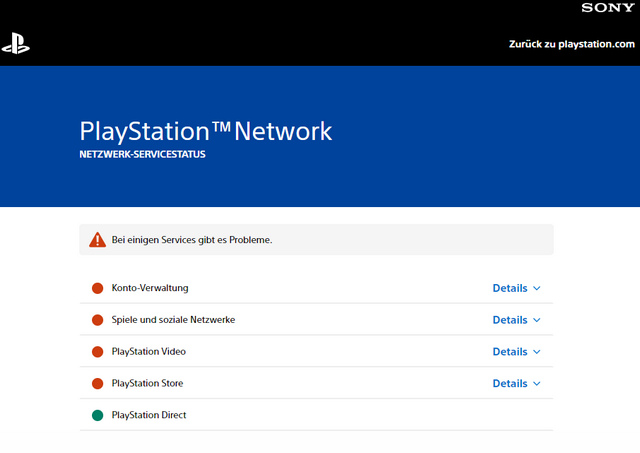Click the green status dot for PlayStation Direct
The image size is (640, 453).
98,415
